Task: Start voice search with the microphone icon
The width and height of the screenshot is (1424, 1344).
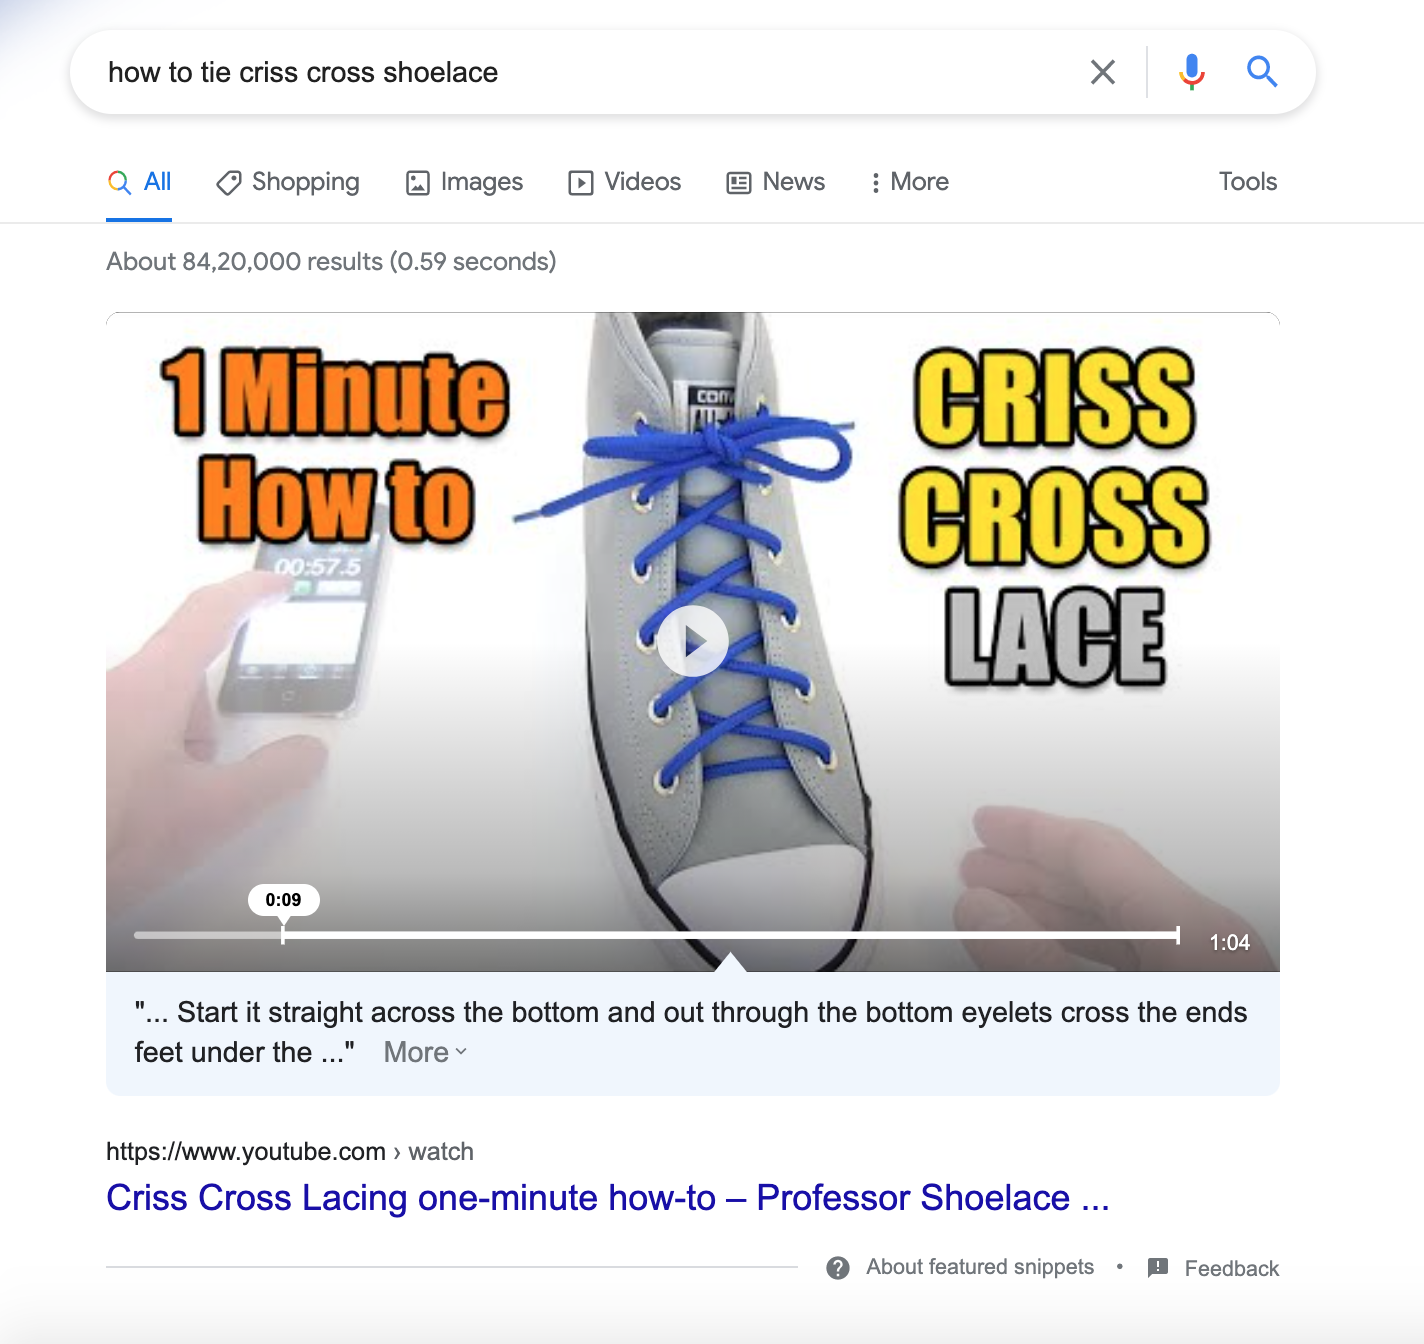Action: (1191, 72)
